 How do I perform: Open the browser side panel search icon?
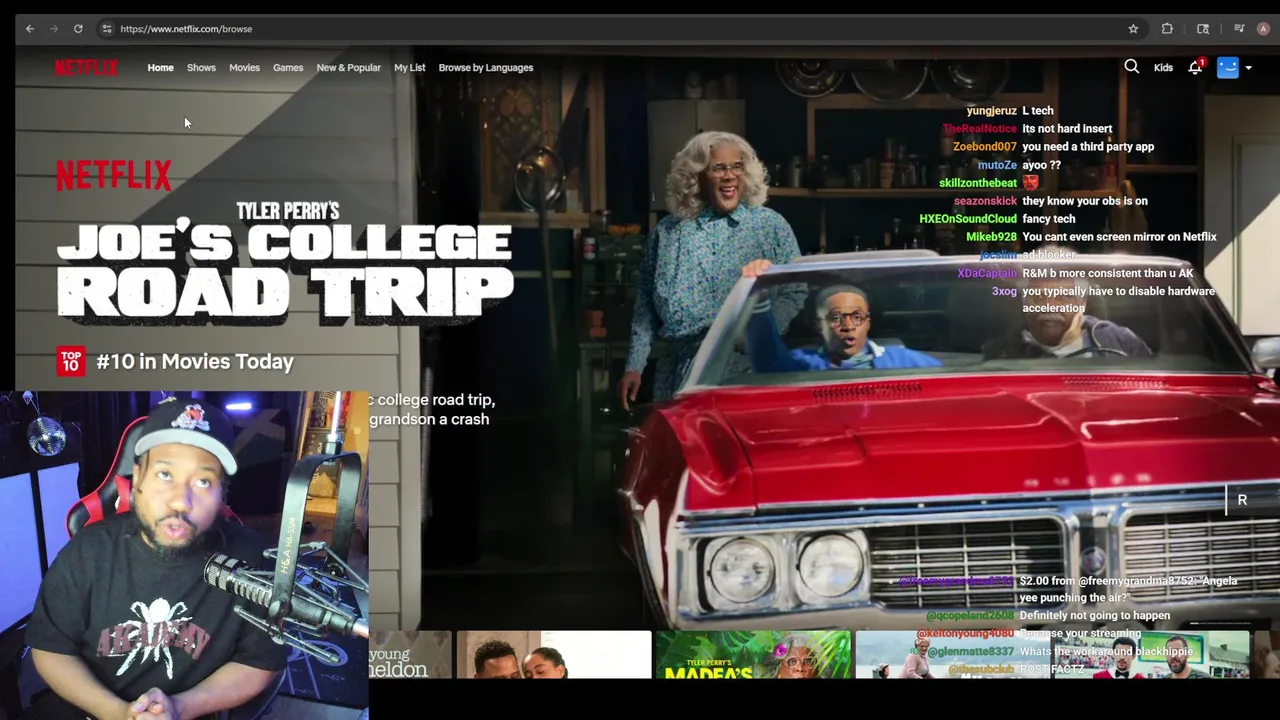click(1203, 29)
